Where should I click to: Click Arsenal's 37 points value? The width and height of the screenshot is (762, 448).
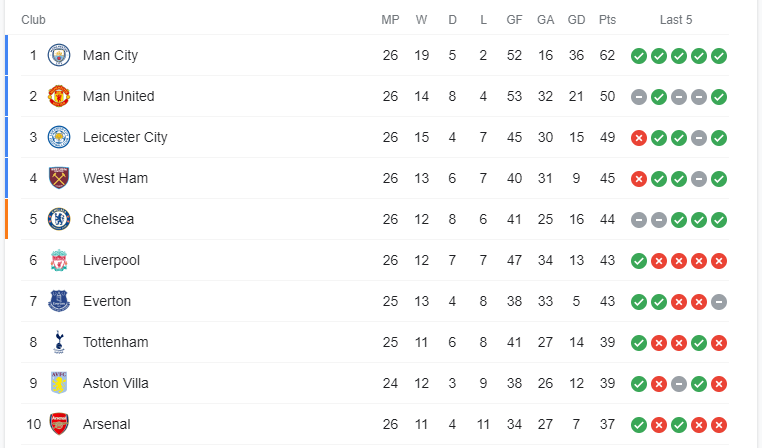[607, 424]
